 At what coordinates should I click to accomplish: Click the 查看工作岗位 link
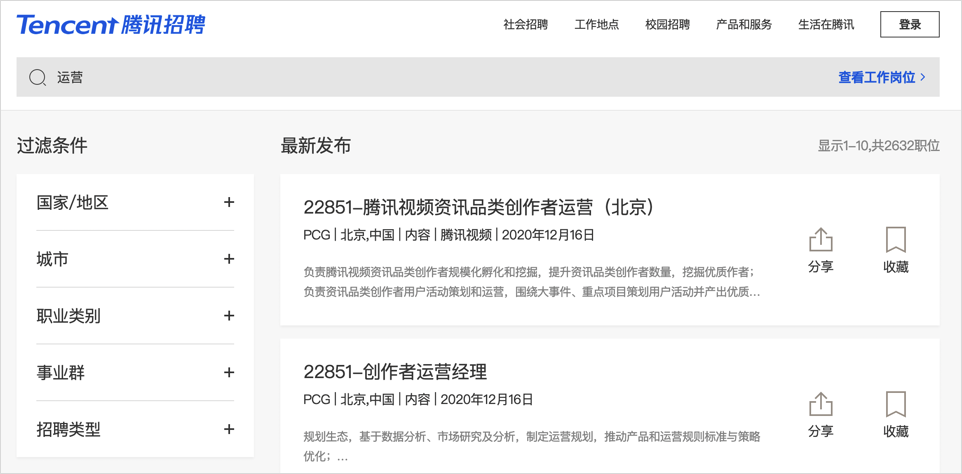882,77
